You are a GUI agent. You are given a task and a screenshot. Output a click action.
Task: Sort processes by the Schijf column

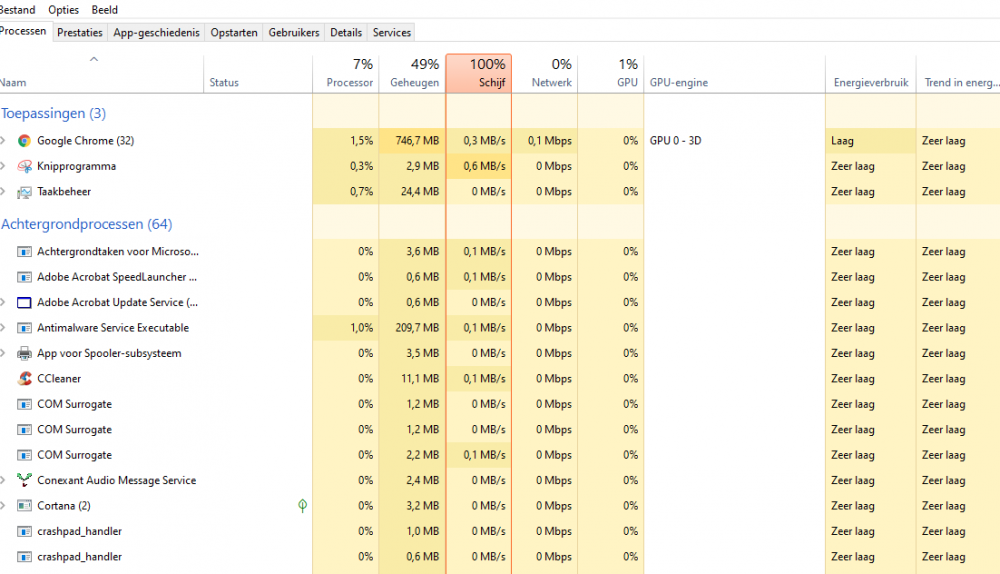click(478, 73)
